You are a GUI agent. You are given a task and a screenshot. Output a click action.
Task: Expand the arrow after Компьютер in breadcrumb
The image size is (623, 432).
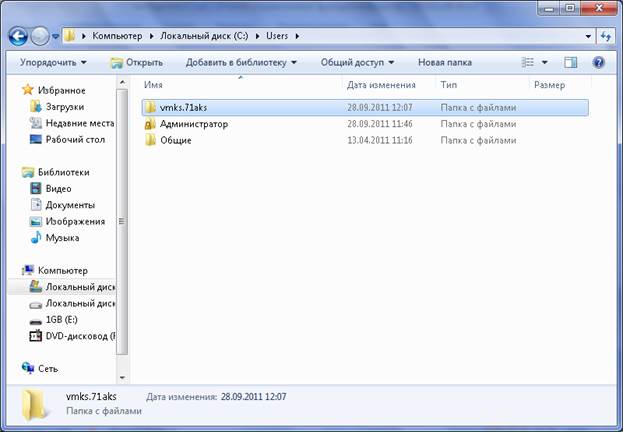[151, 36]
